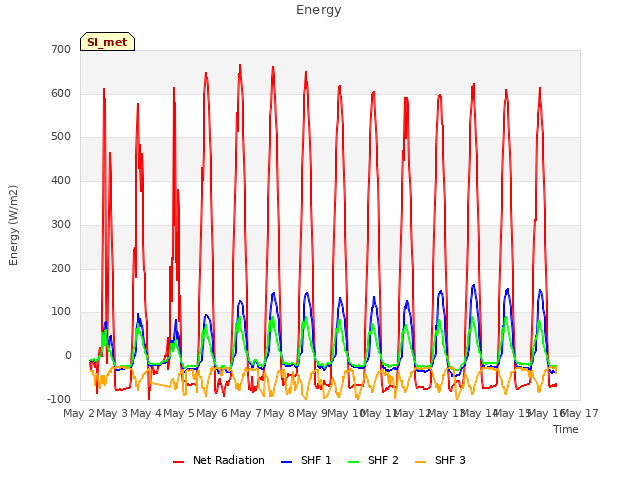The width and height of the screenshot is (640, 480).
Task: Select the orange SHF 3 color marker
Action: (420, 462)
